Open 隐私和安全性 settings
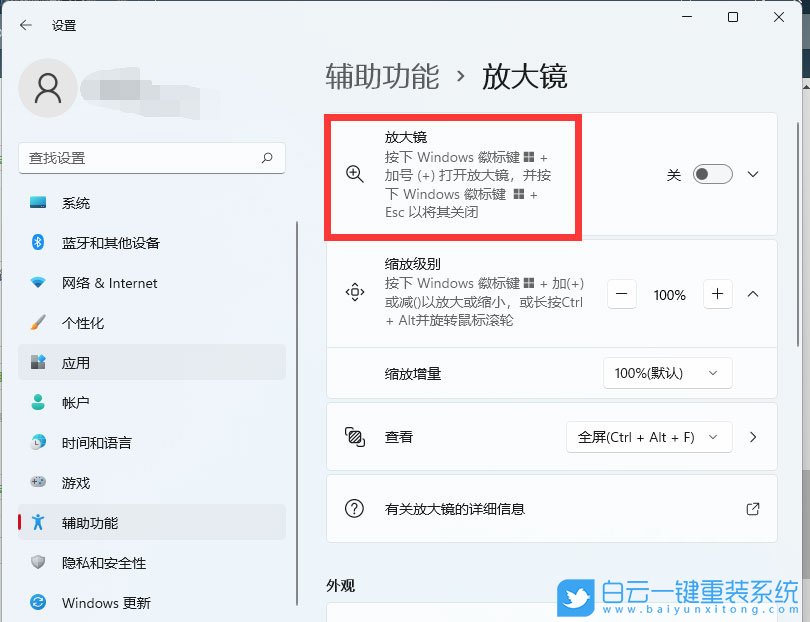 (x=100, y=562)
